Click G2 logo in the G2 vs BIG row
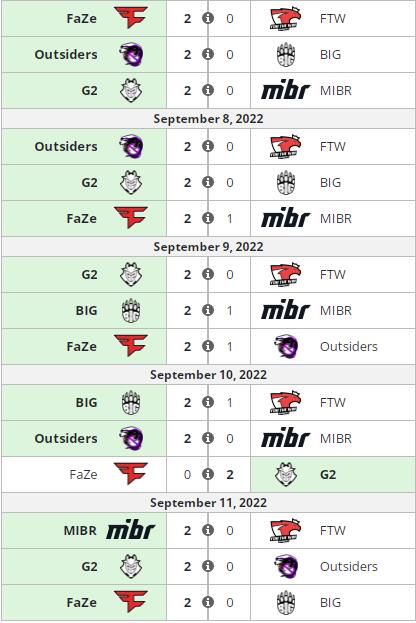Screen dimensions: 416x623 pos(131,182)
